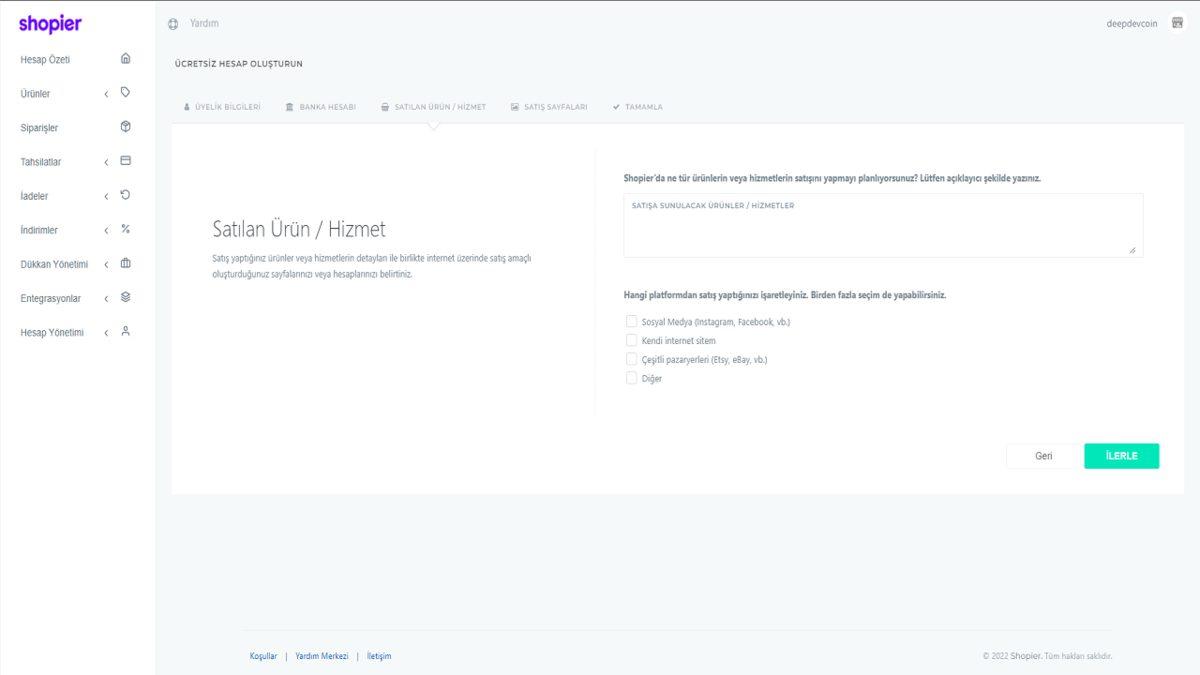Click the Entegrasyonlar layers icon
This screenshot has width=1200, height=675.
pos(124,297)
